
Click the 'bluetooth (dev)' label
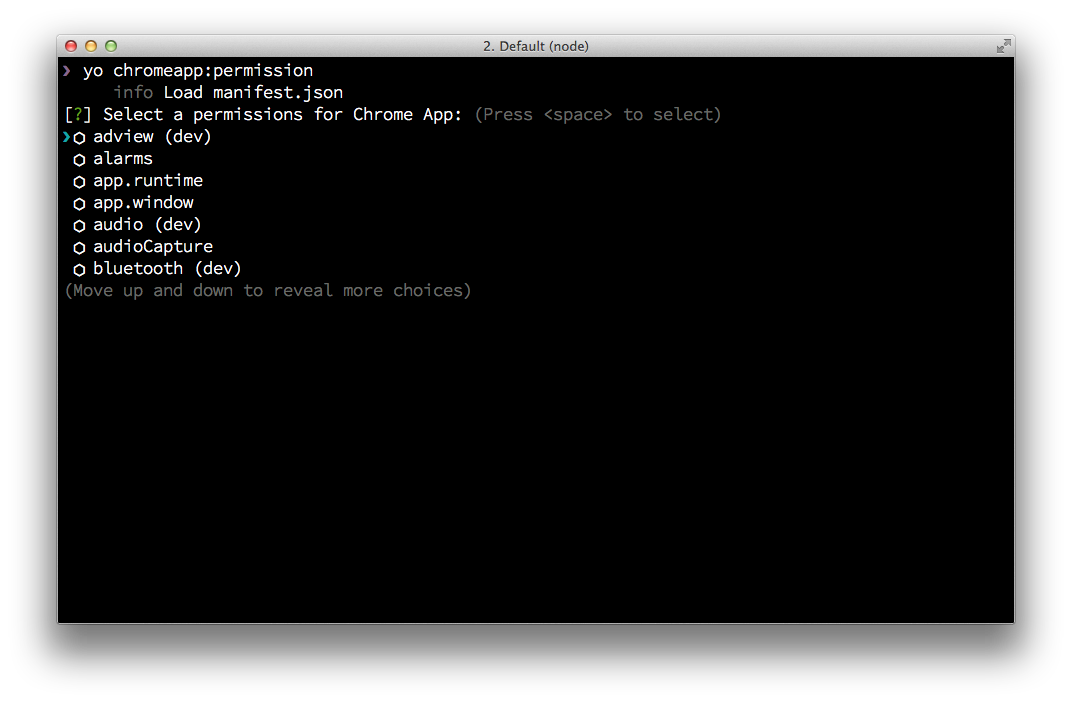click(167, 268)
